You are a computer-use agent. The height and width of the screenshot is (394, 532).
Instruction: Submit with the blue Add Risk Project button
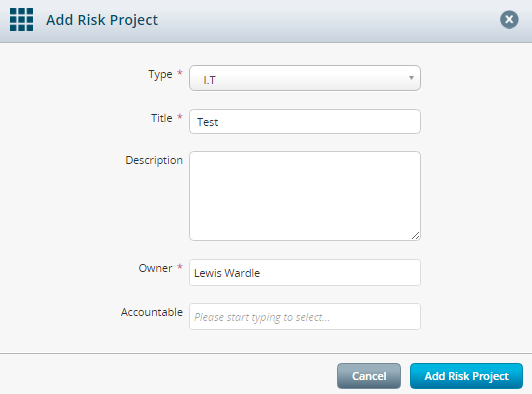tap(466, 376)
